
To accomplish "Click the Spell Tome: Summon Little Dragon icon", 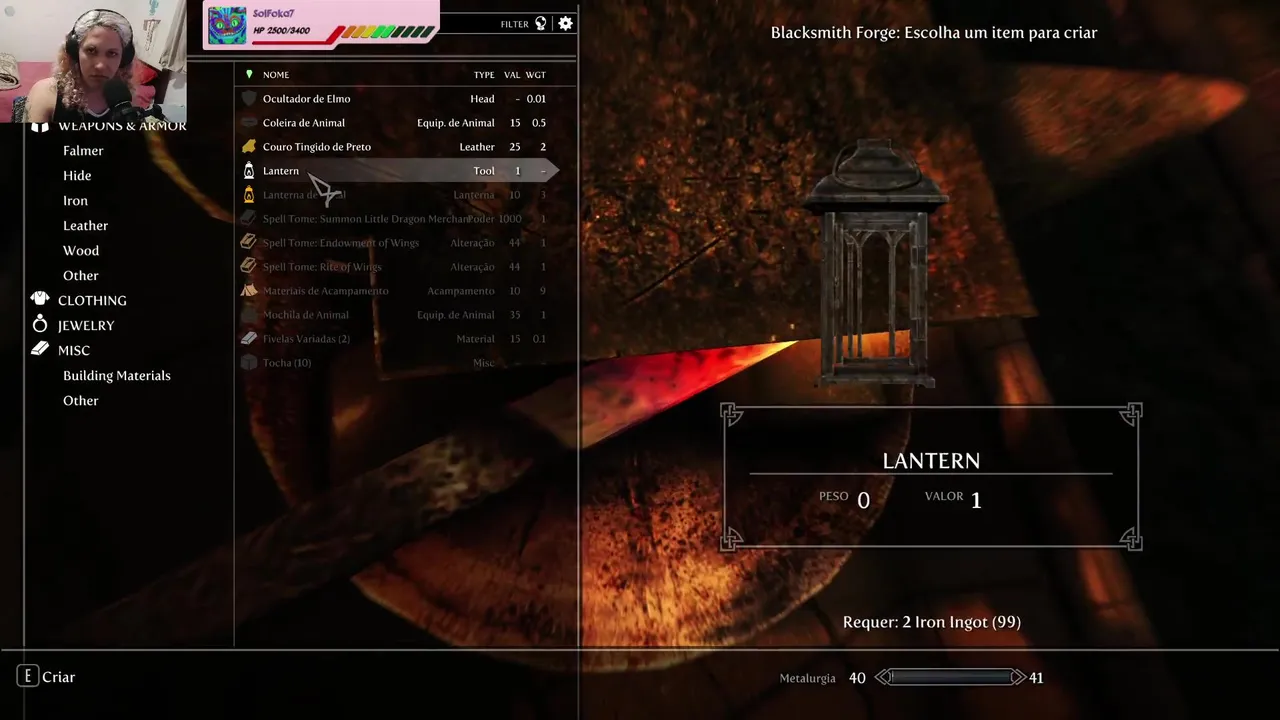I will tap(249, 219).
